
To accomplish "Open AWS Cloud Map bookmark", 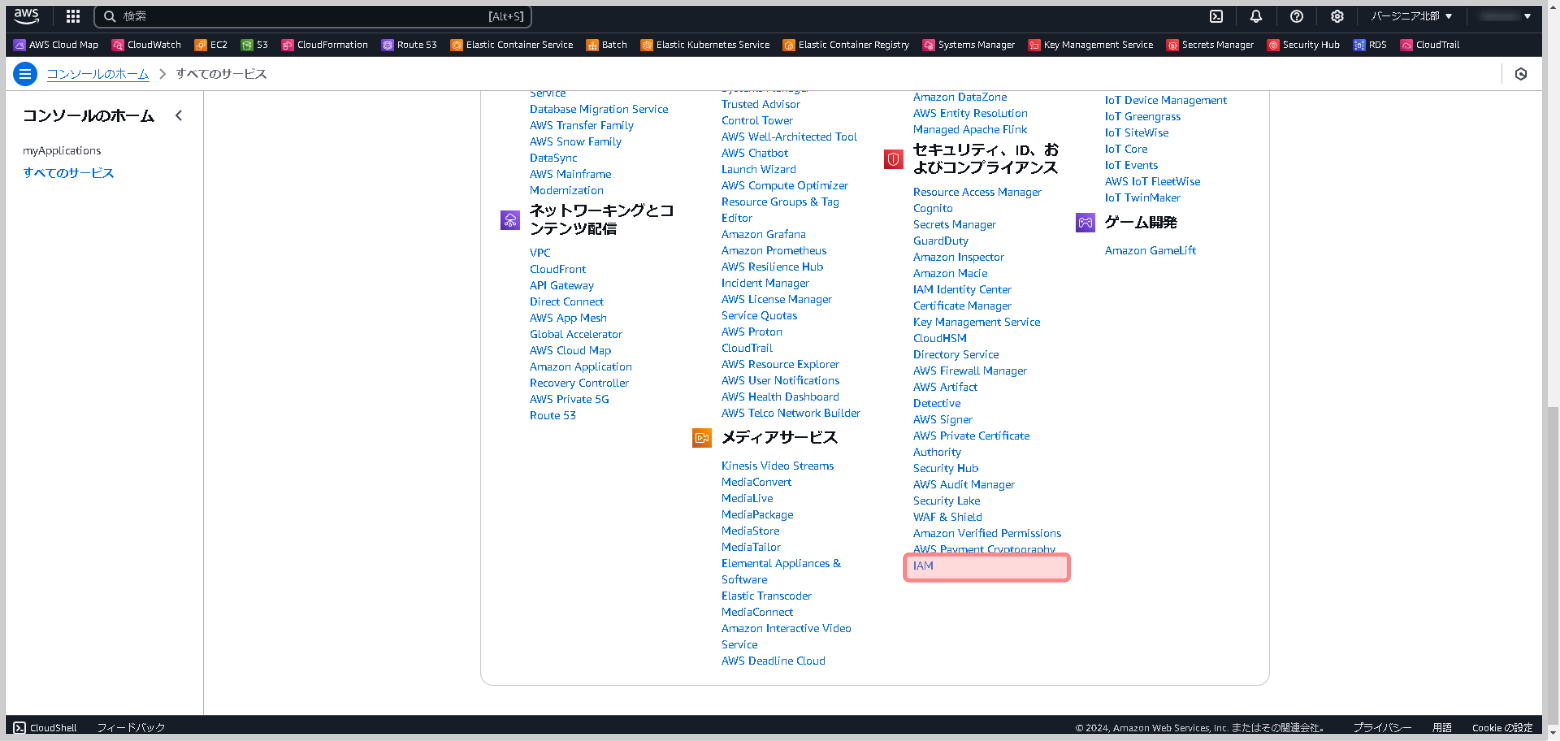I will pyautogui.click(x=56, y=45).
